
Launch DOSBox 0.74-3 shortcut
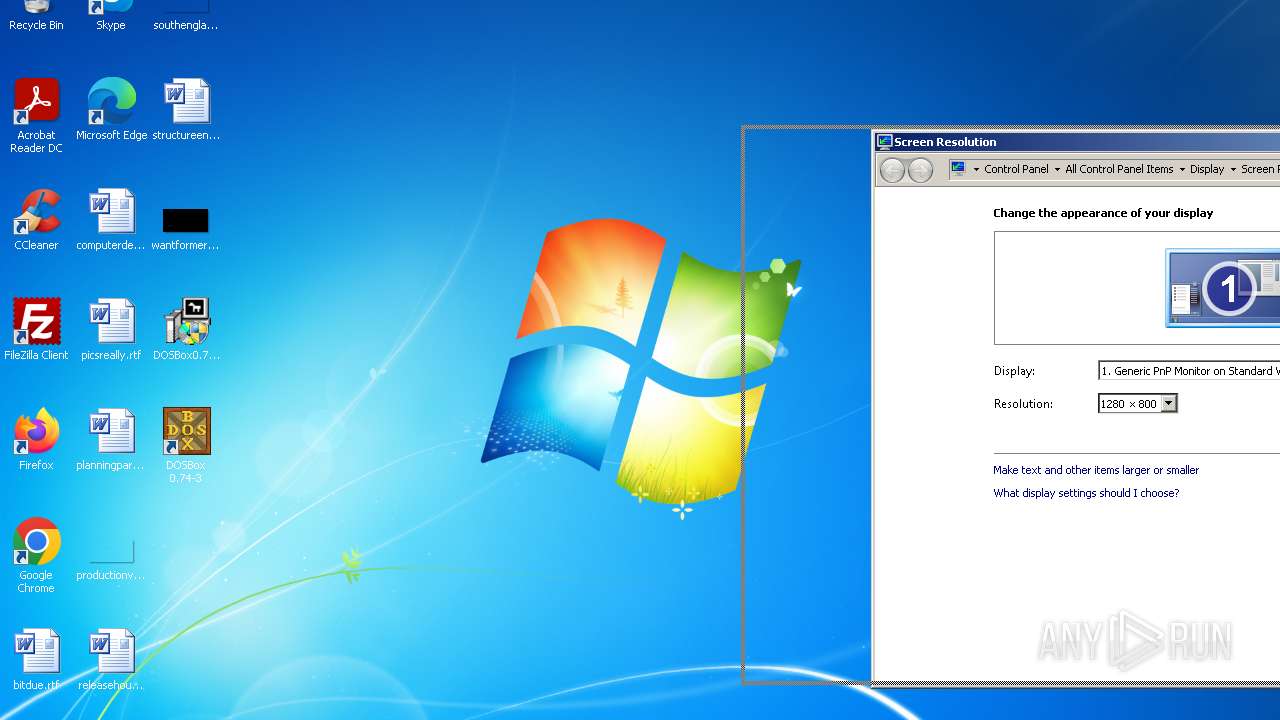tap(186, 446)
